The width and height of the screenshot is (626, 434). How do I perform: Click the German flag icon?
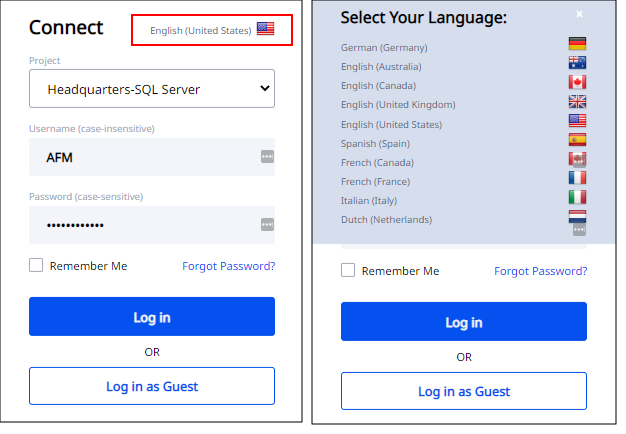point(577,44)
